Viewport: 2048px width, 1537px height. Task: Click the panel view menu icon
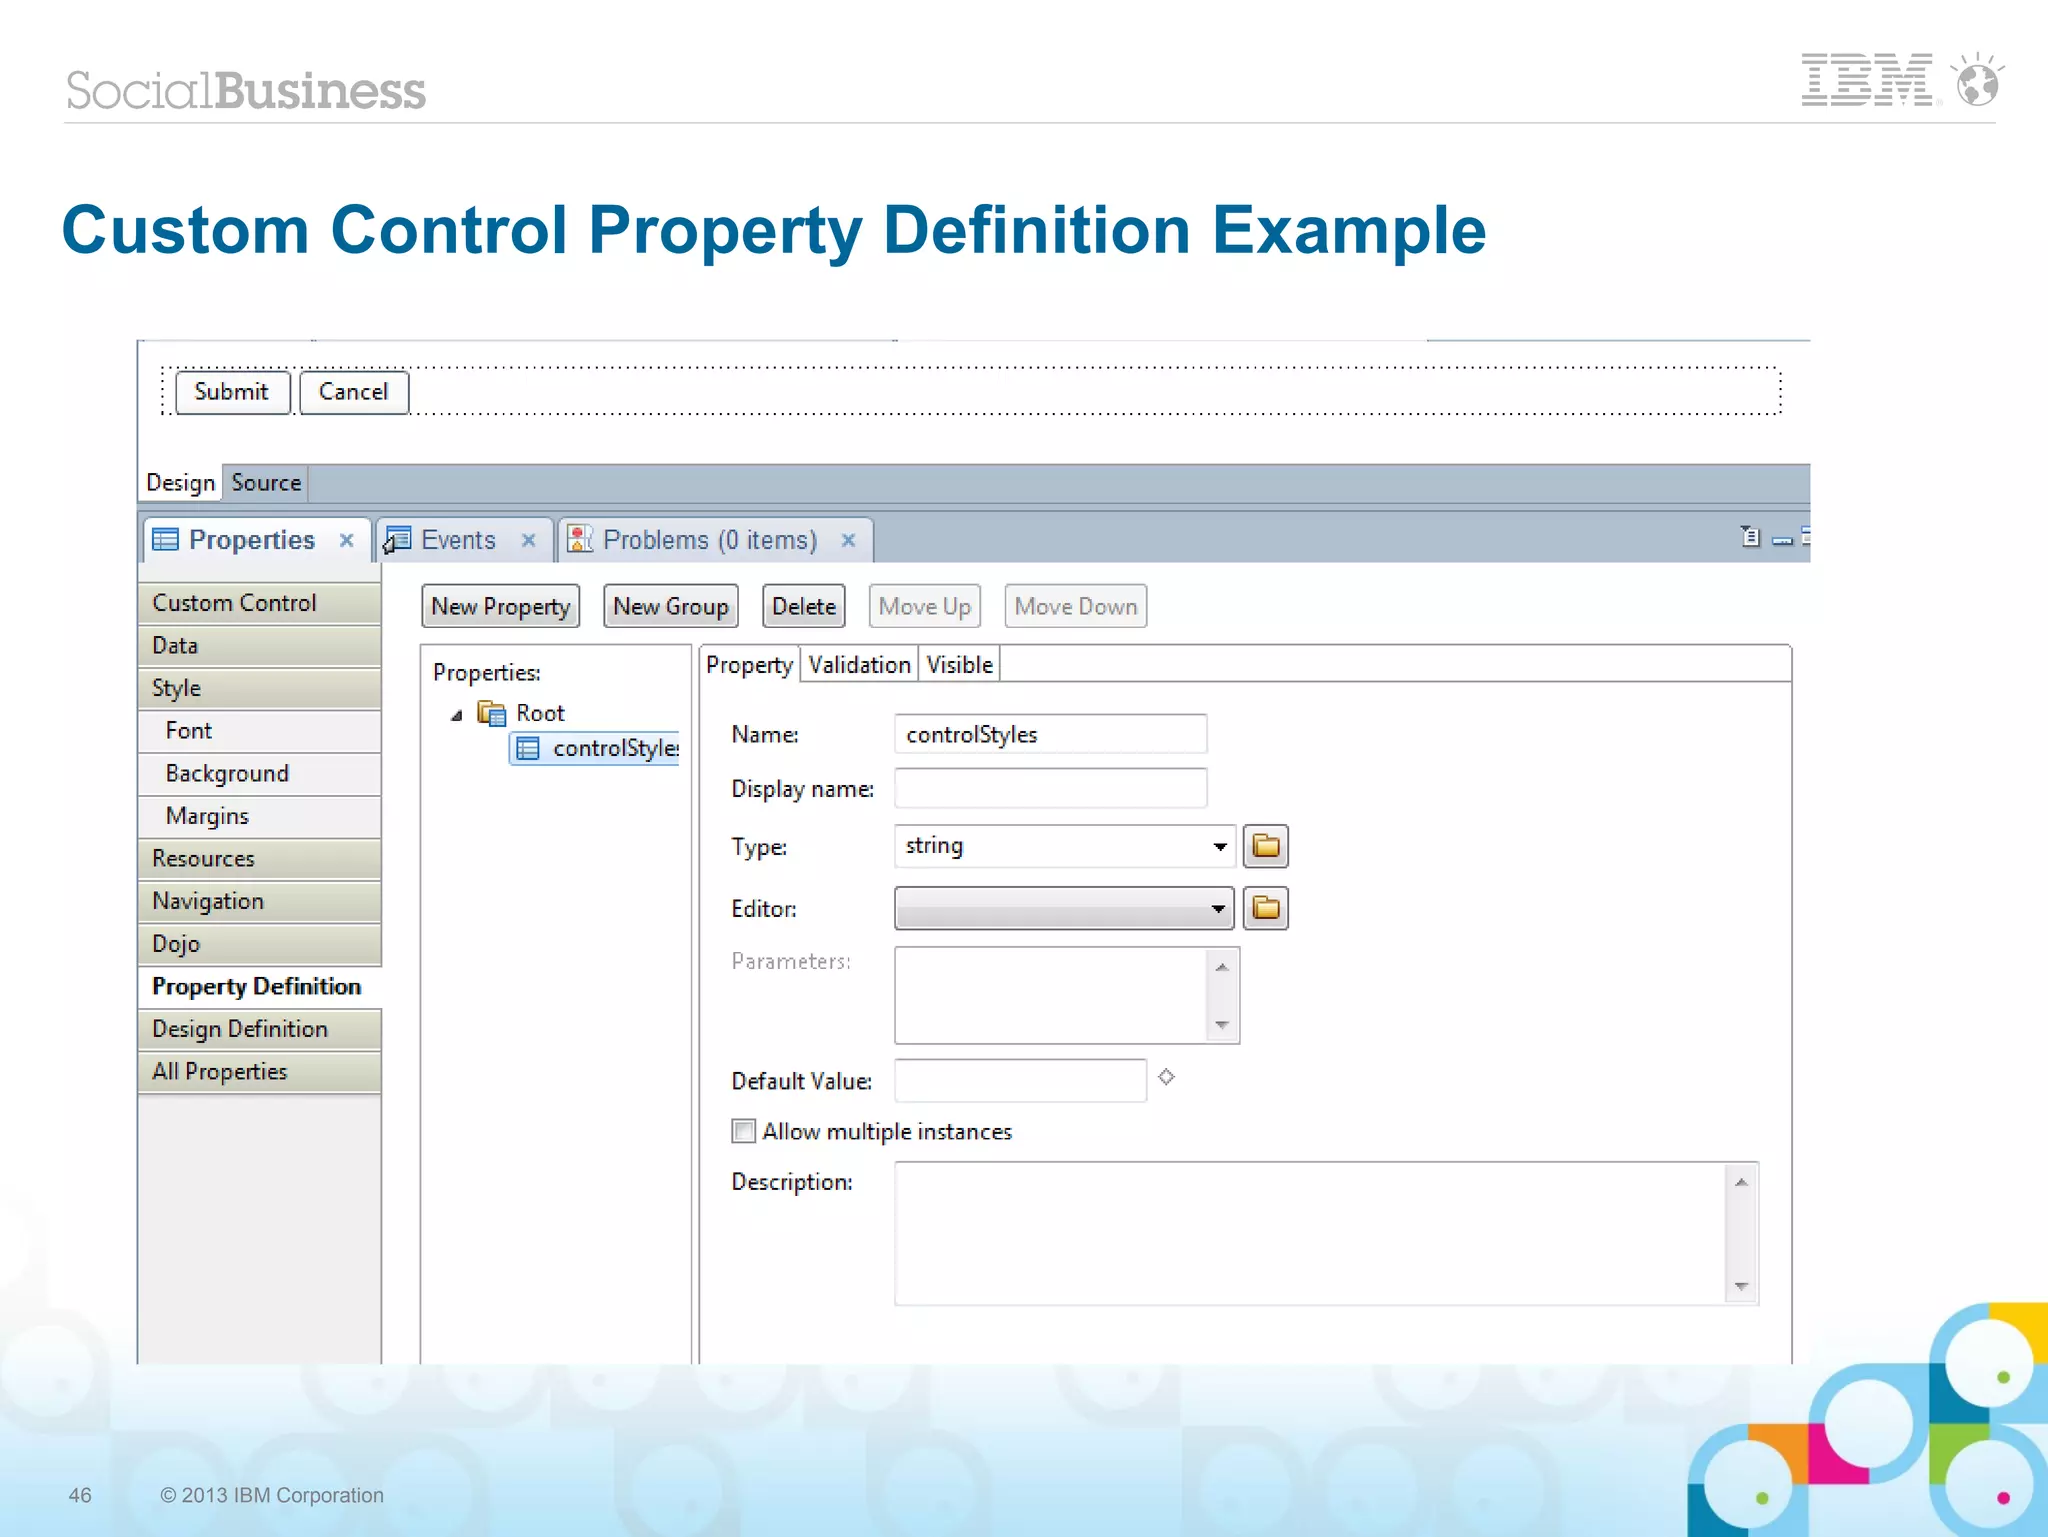tap(1750, 537)
